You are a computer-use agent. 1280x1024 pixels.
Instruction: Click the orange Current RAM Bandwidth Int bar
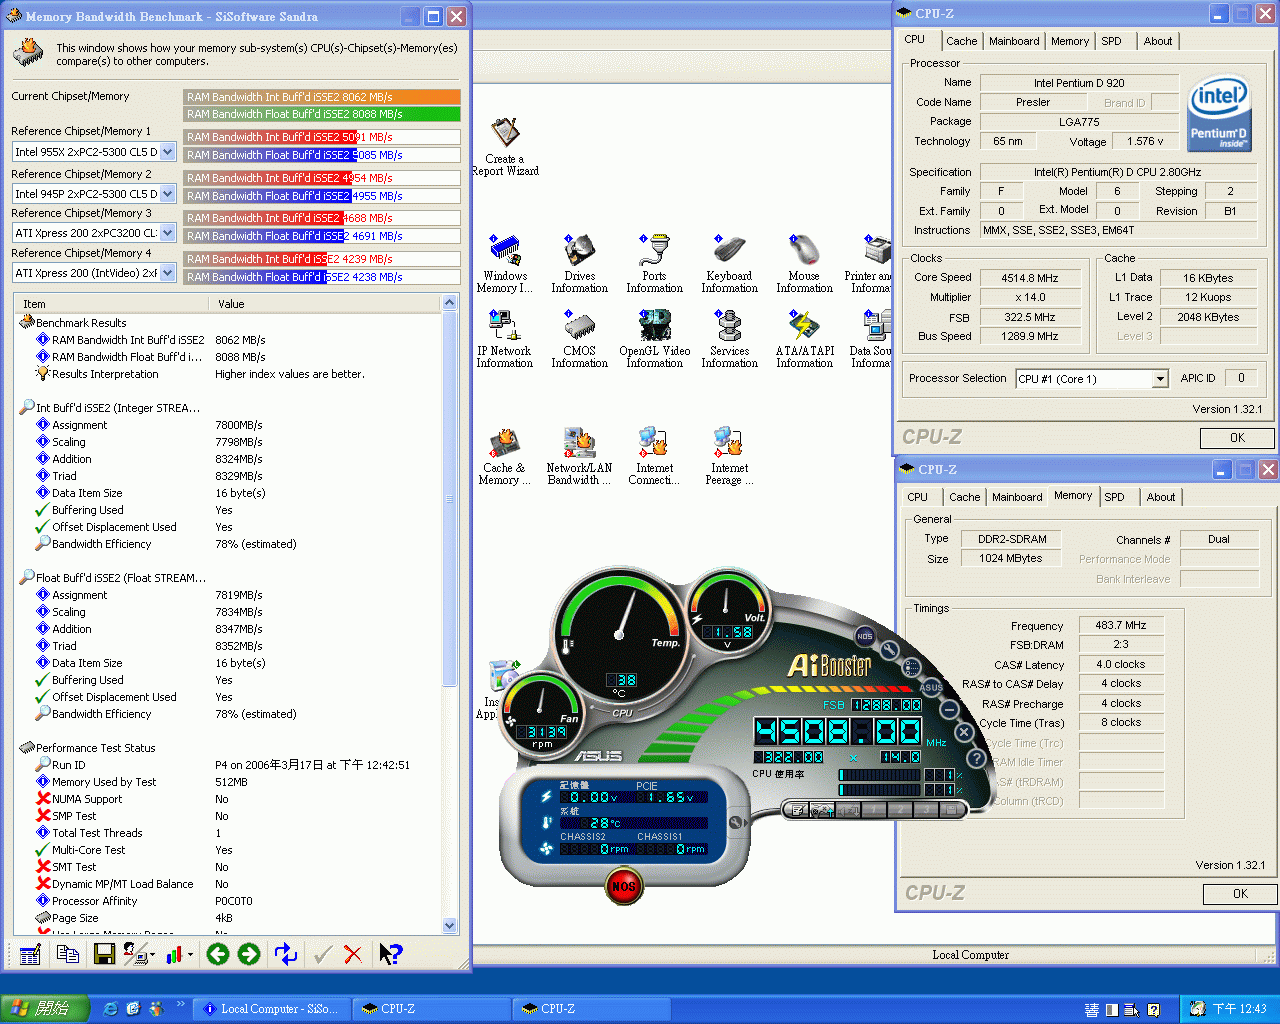click(x=322, y=97)
